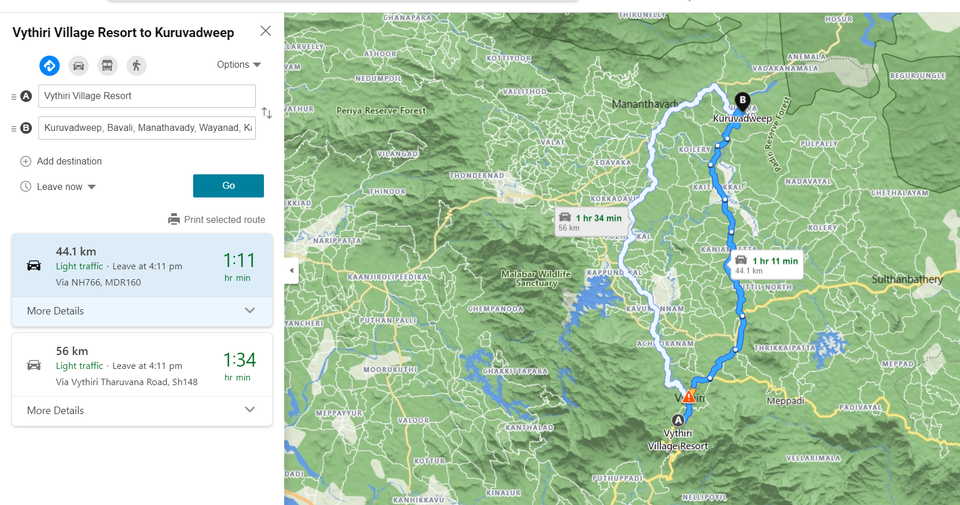960x505 pixels.
Task: Click 1:11 hr min duration text
Action: click(x=239, y=267)
